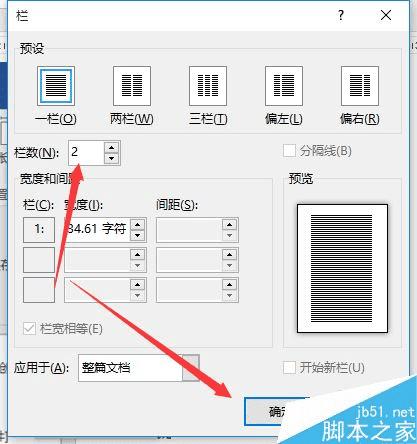The image size is (417, 444).
Task: Lower column 1 宽度 with the down arrow
Action: coord(137,235)
